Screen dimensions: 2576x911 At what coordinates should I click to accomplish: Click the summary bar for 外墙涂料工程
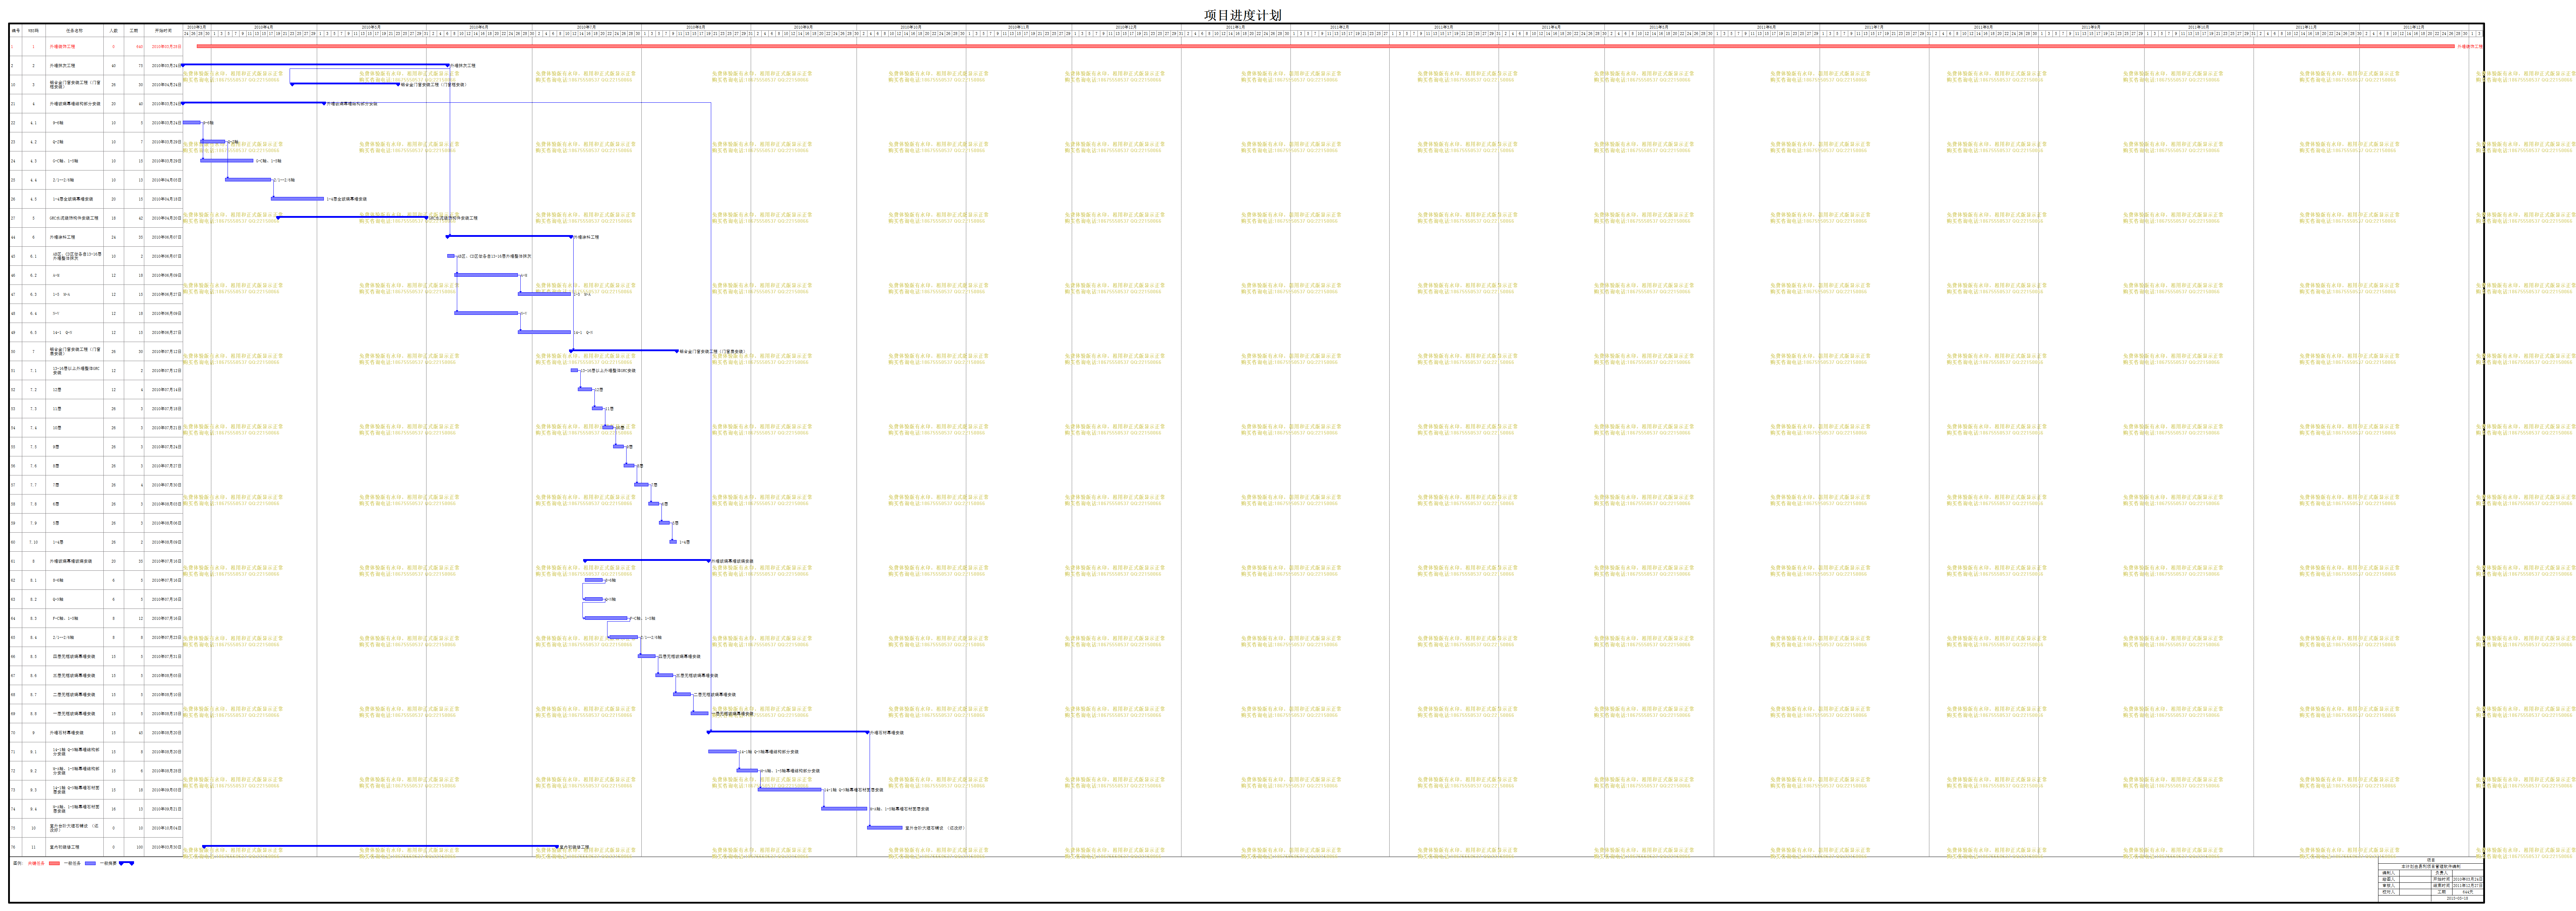510,236
